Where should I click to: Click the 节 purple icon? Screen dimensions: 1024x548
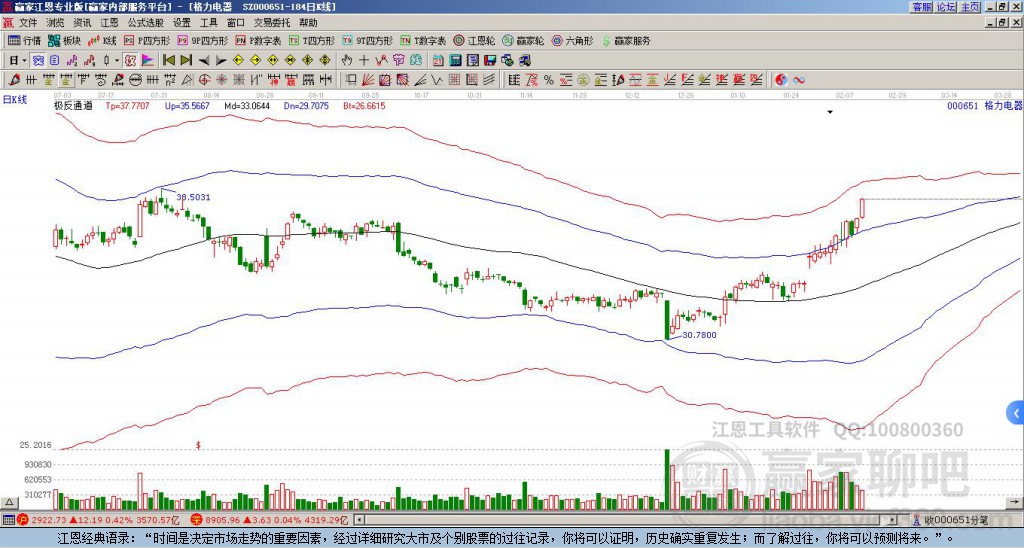click(398, 61)
